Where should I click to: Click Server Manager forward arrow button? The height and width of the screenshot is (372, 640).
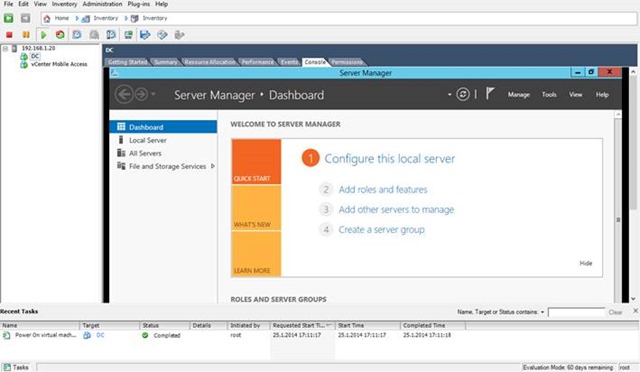click(x=141, y=95)
